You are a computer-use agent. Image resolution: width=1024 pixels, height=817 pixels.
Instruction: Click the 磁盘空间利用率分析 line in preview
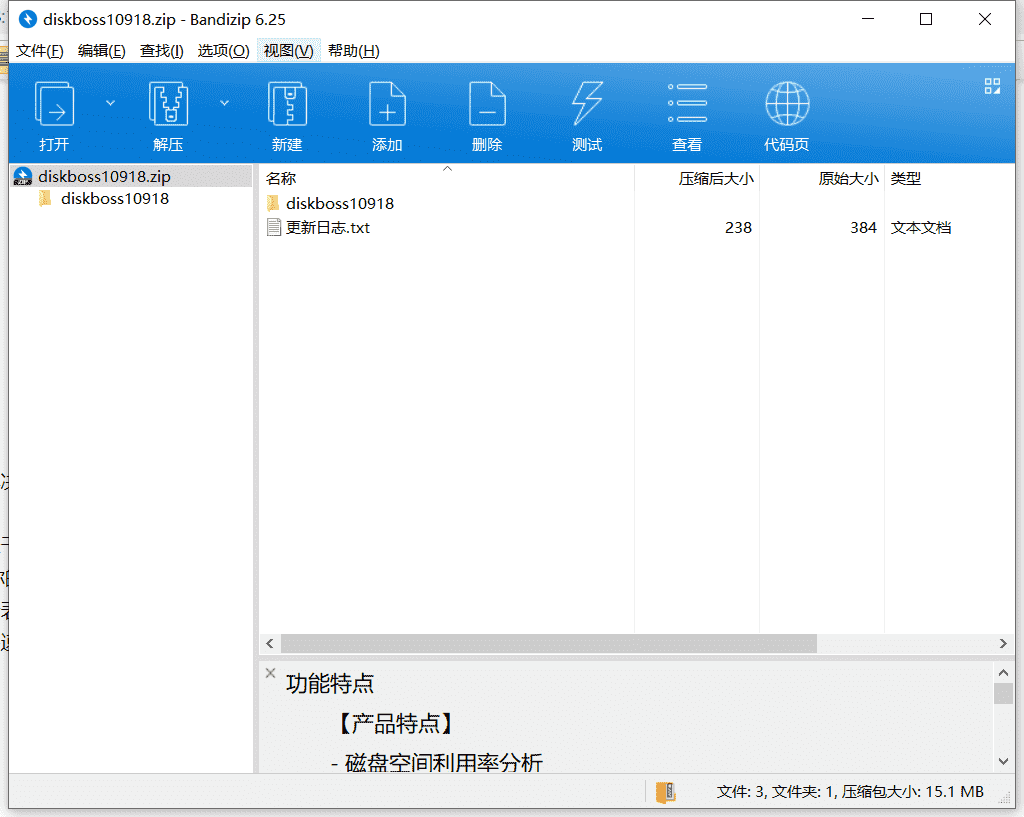pyautogui.click(x=437, y=762)
